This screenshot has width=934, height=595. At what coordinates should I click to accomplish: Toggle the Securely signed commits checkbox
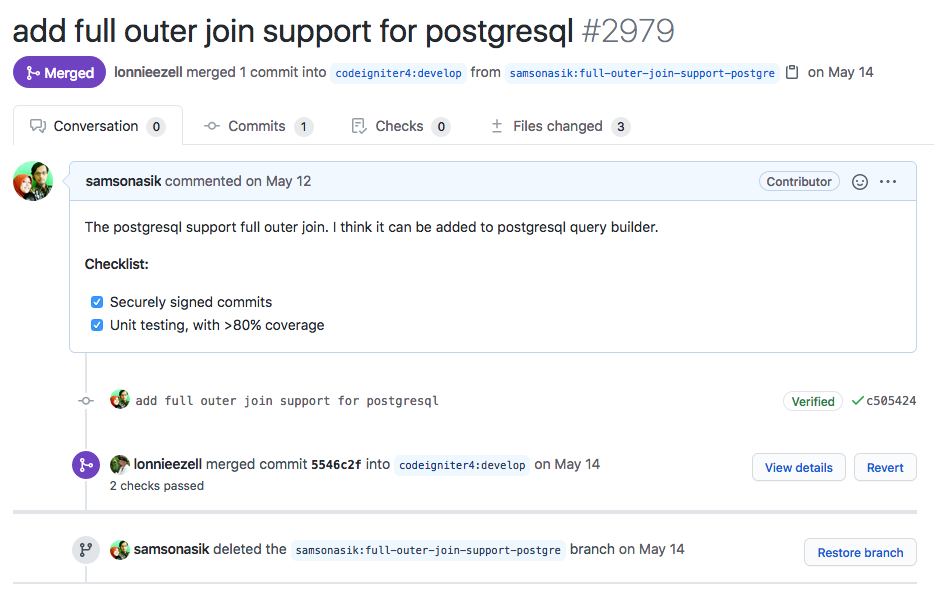click(x=96, y=302)
